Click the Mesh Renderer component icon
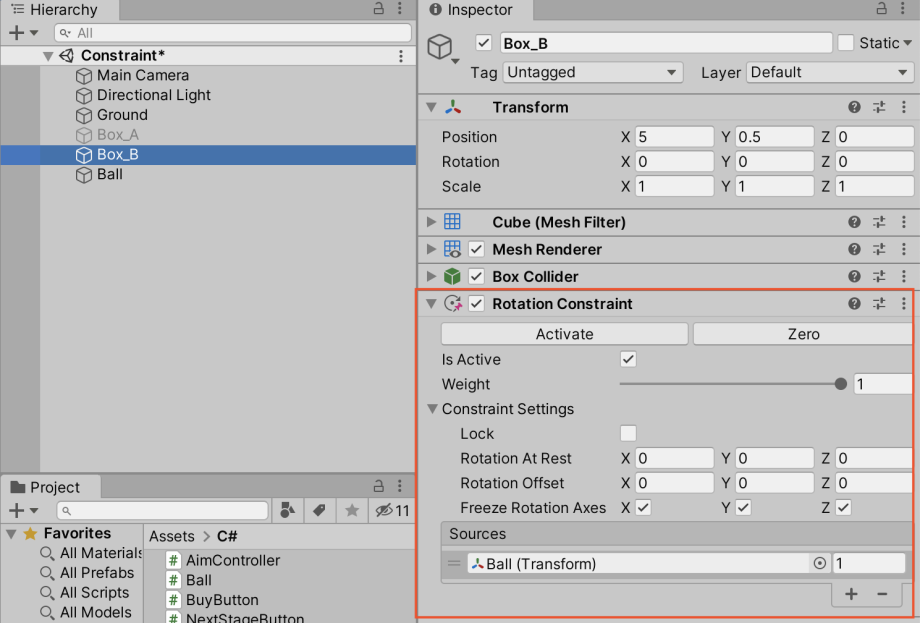920x623 pixels. [454, 249]
